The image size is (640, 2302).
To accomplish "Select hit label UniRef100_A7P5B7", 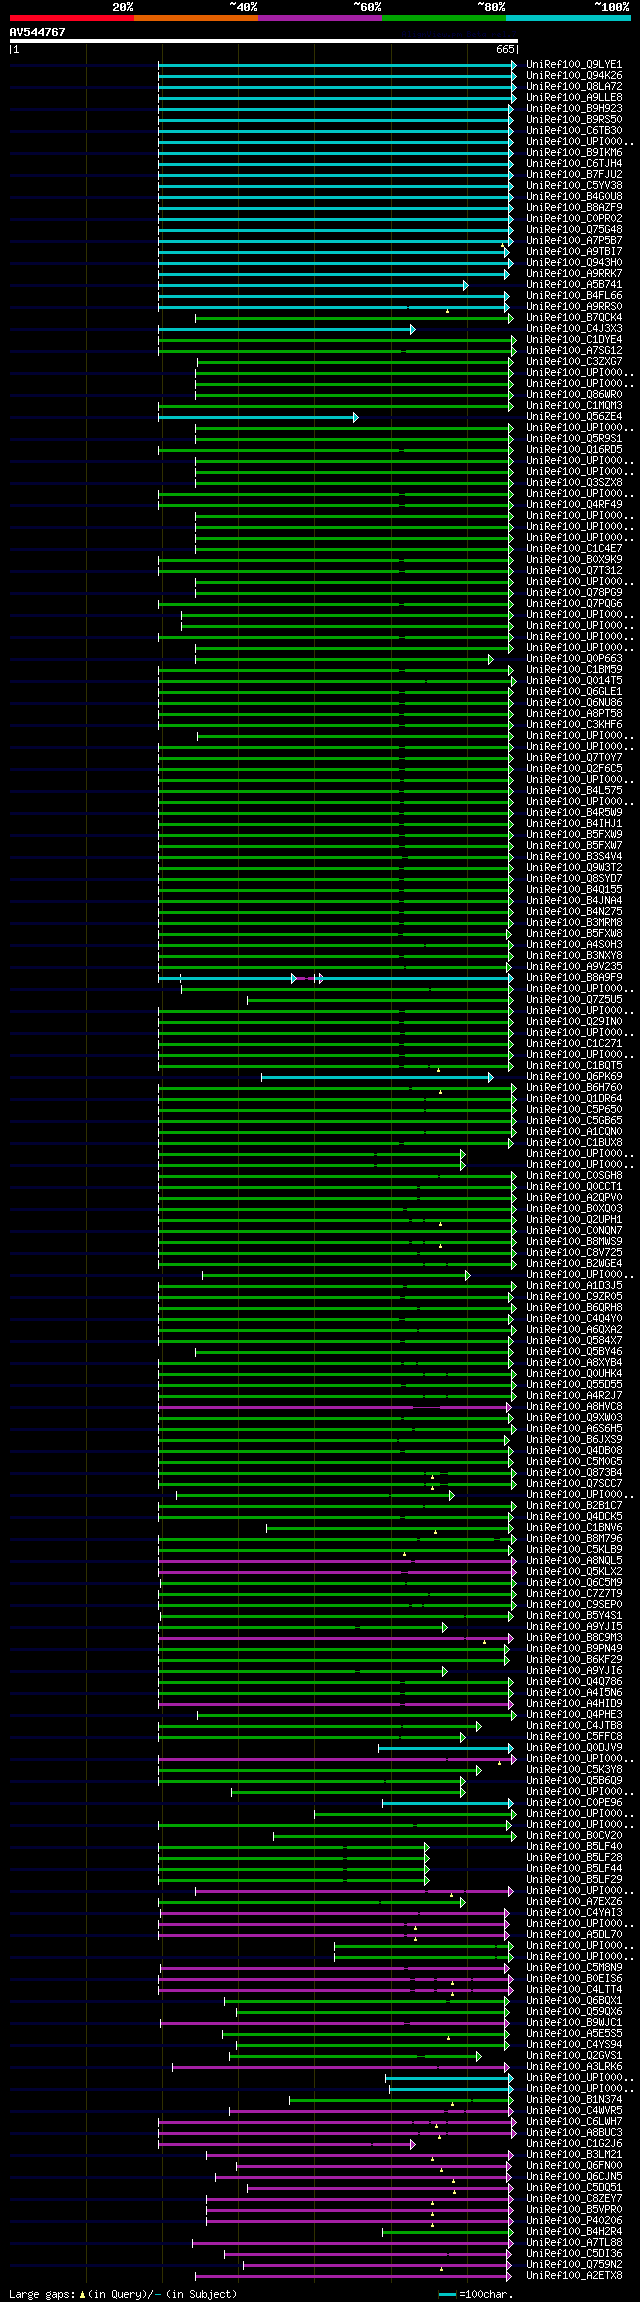I will point(574,241).
